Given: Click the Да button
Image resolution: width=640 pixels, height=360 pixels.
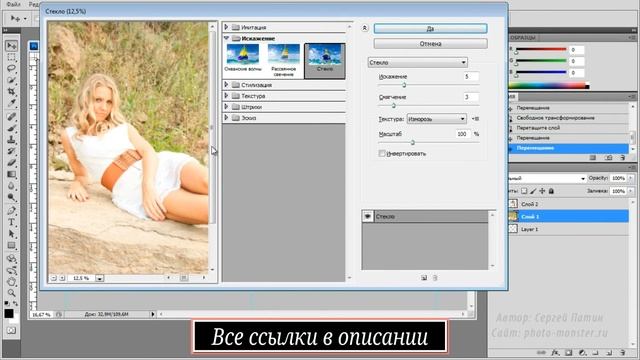Looking at the screenshot, I should coord(430,29).
